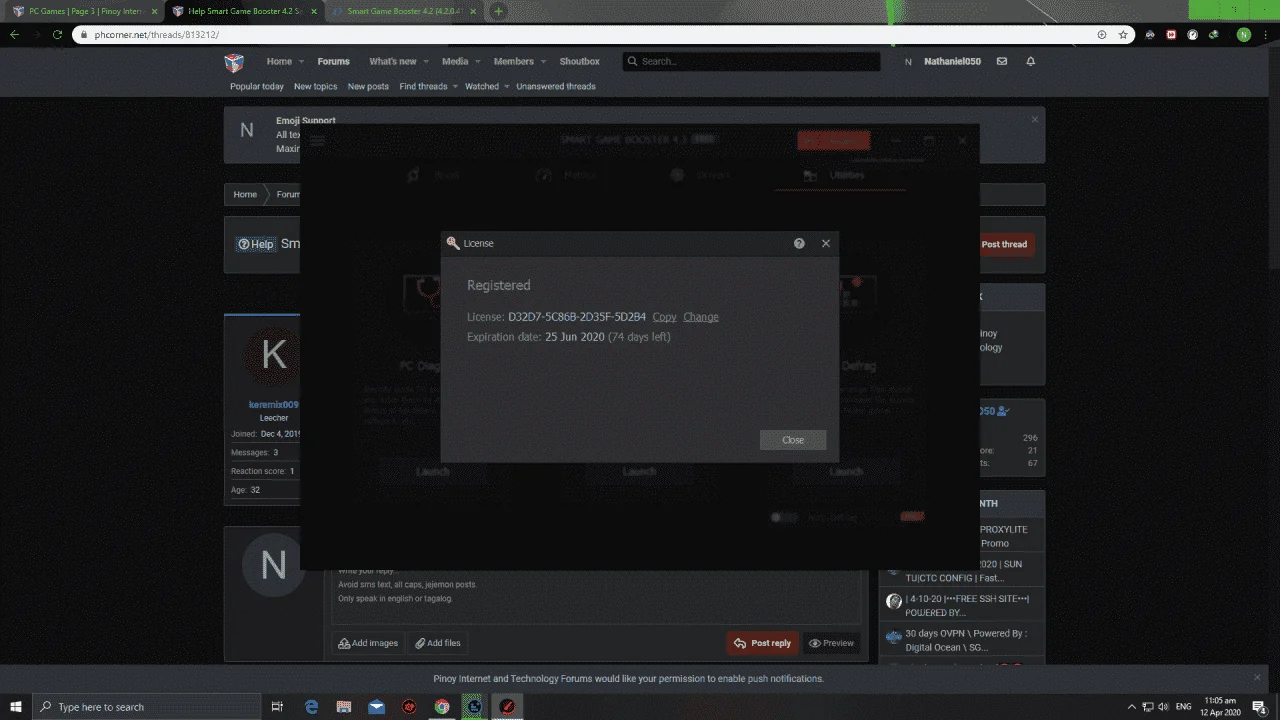Open the conversations envelope icon

coord(1002,62)
